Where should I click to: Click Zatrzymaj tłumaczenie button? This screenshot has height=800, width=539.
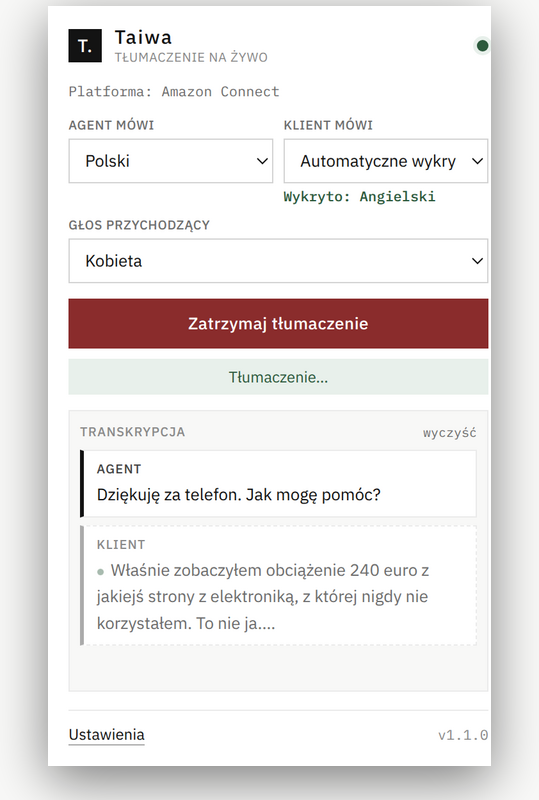(x=278, y=323)
